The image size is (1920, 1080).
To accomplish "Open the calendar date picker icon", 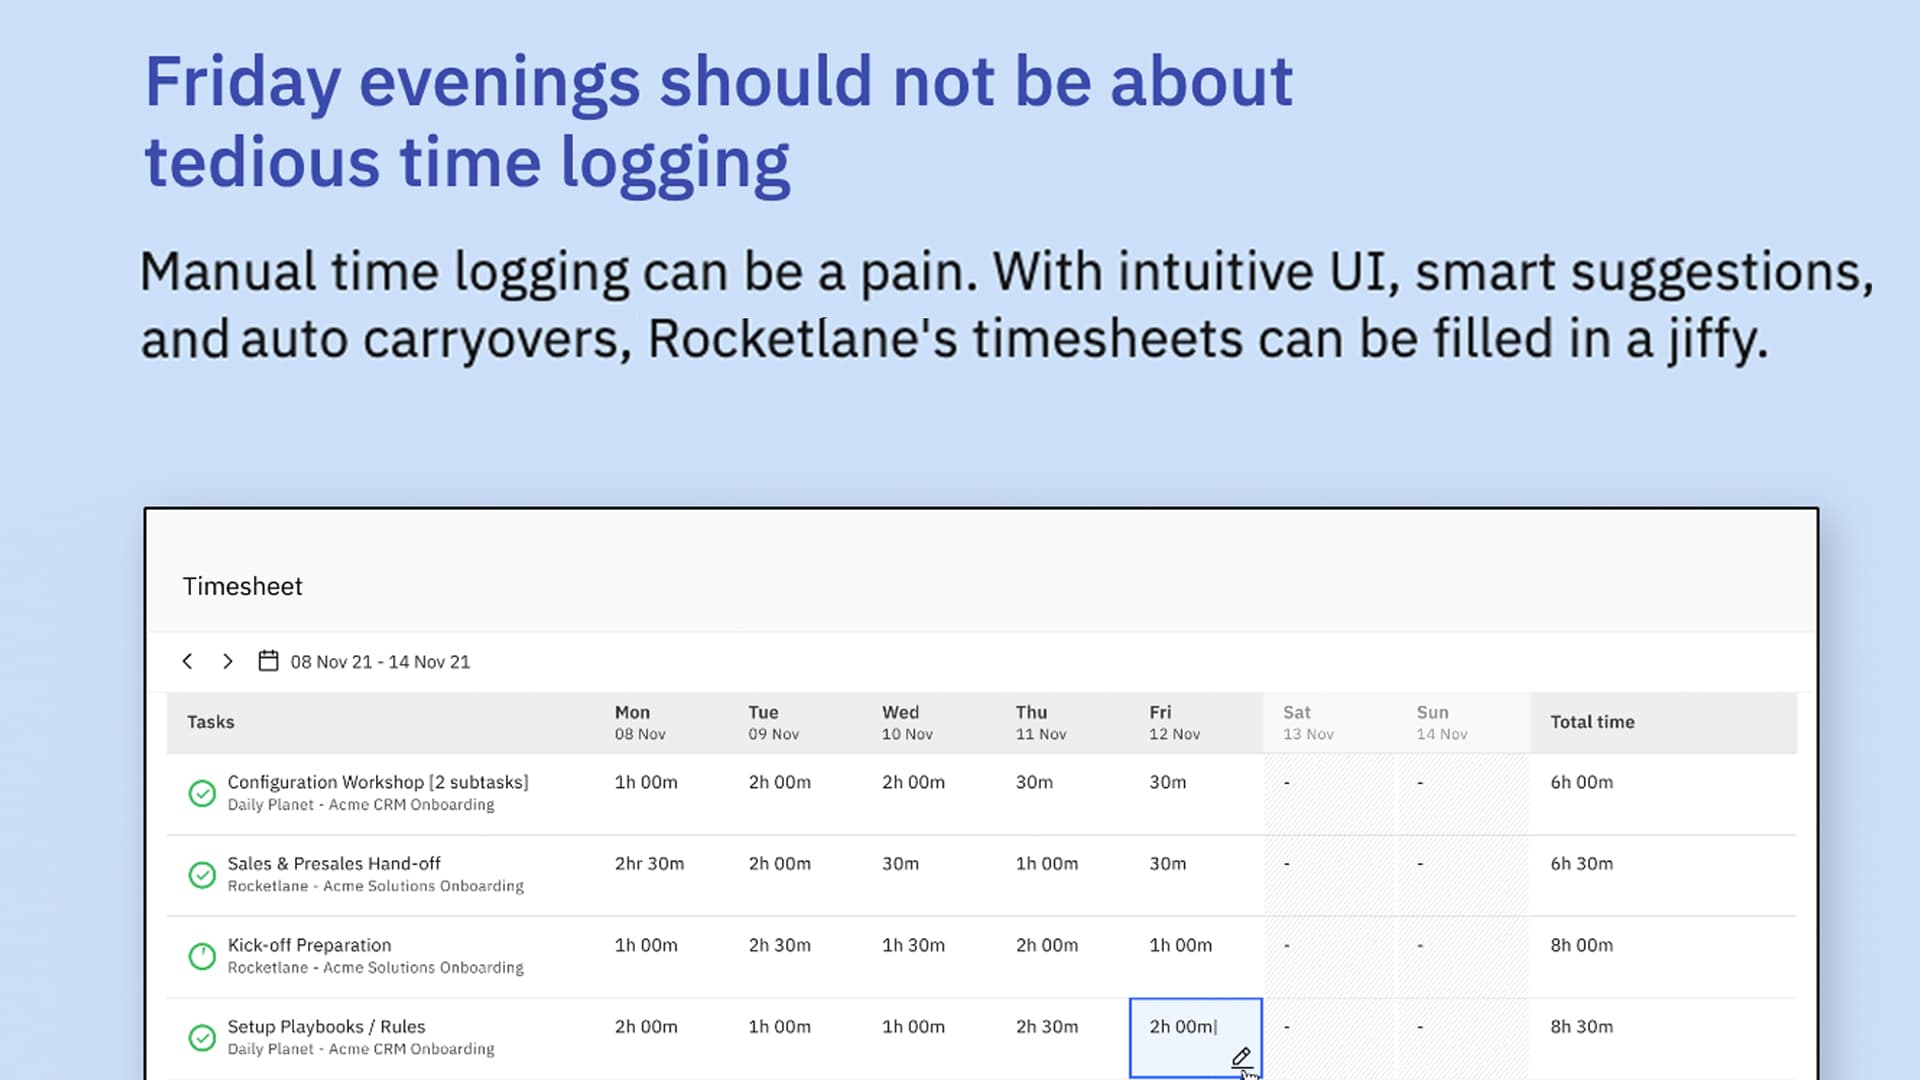I will (x=268, y=661).
